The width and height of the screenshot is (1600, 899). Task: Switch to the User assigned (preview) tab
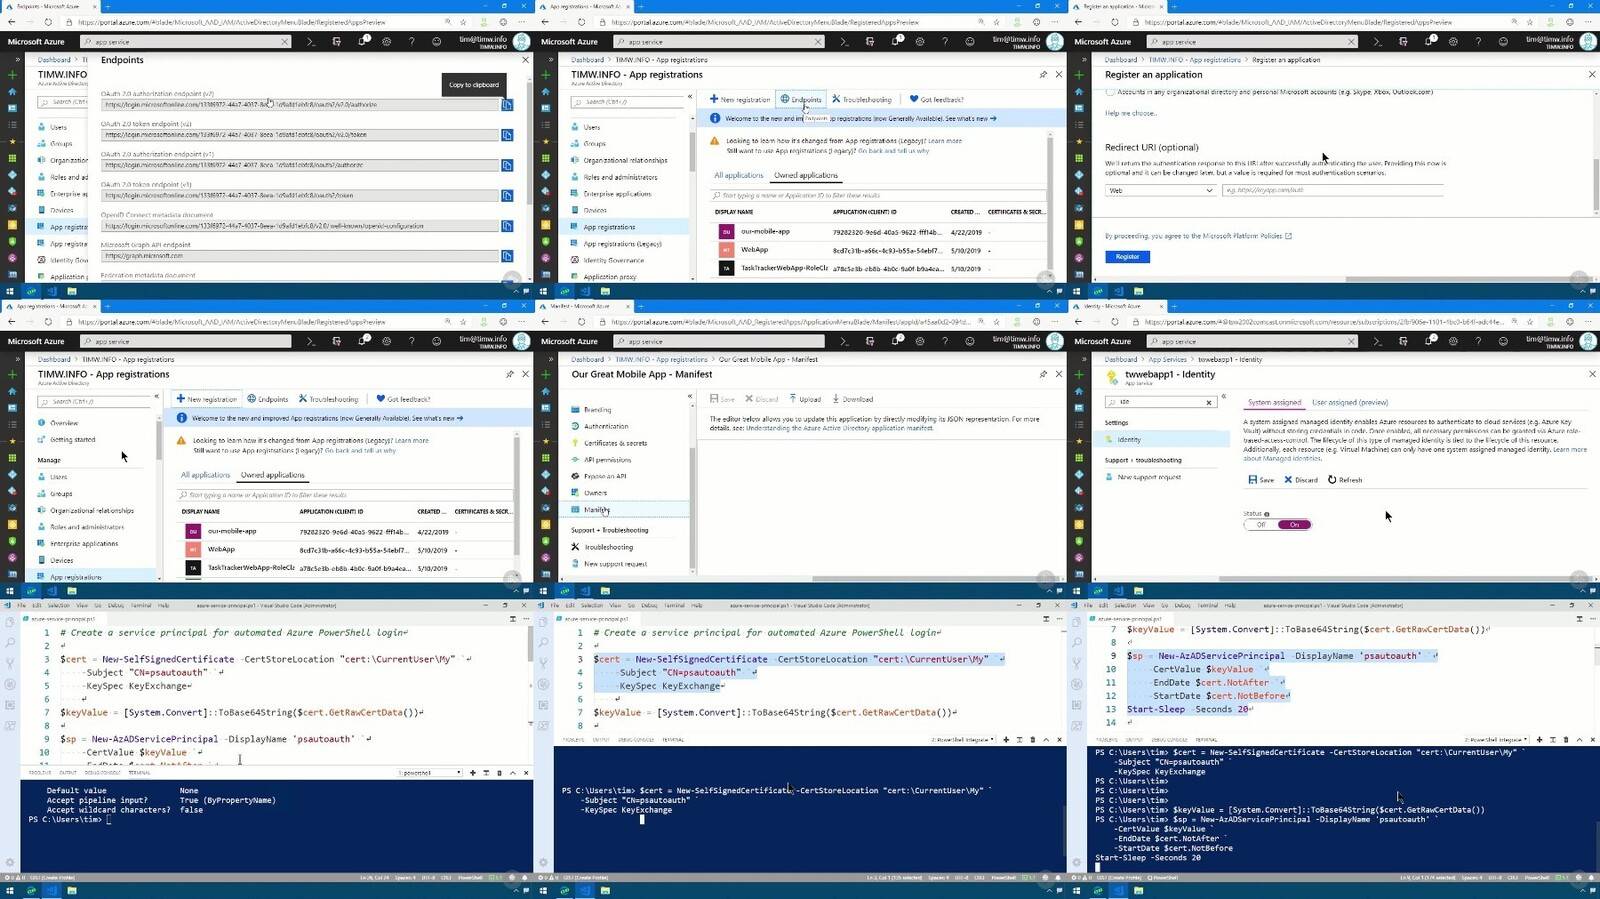point(1350,403)
